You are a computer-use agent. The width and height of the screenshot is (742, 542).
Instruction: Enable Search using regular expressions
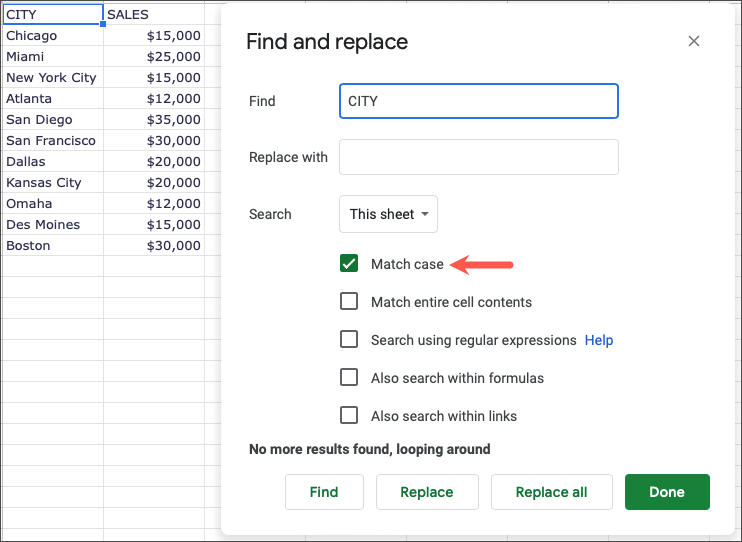[x=349, y=340]
